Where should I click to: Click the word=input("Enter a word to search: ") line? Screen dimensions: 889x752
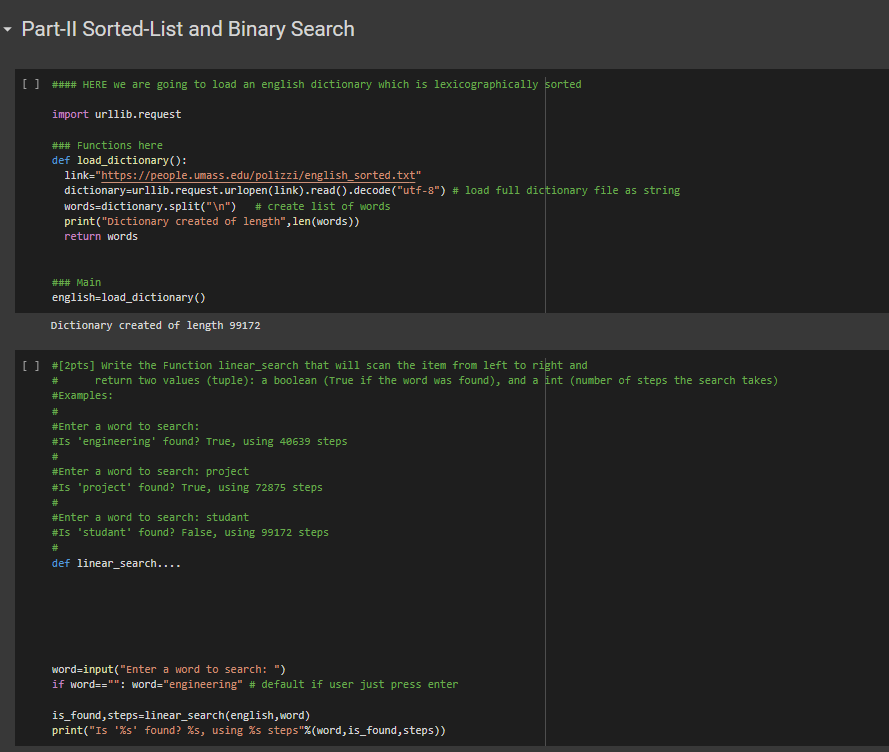[x=169, y=670]
